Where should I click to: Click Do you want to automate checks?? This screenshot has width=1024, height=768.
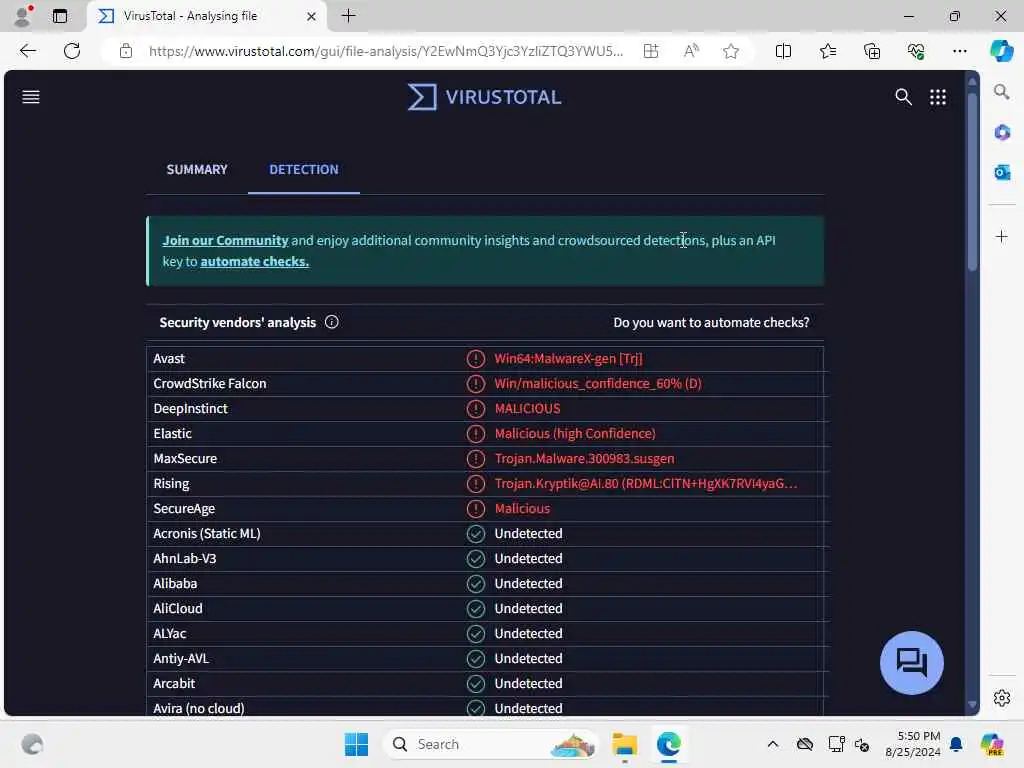[x=711, y=322]
